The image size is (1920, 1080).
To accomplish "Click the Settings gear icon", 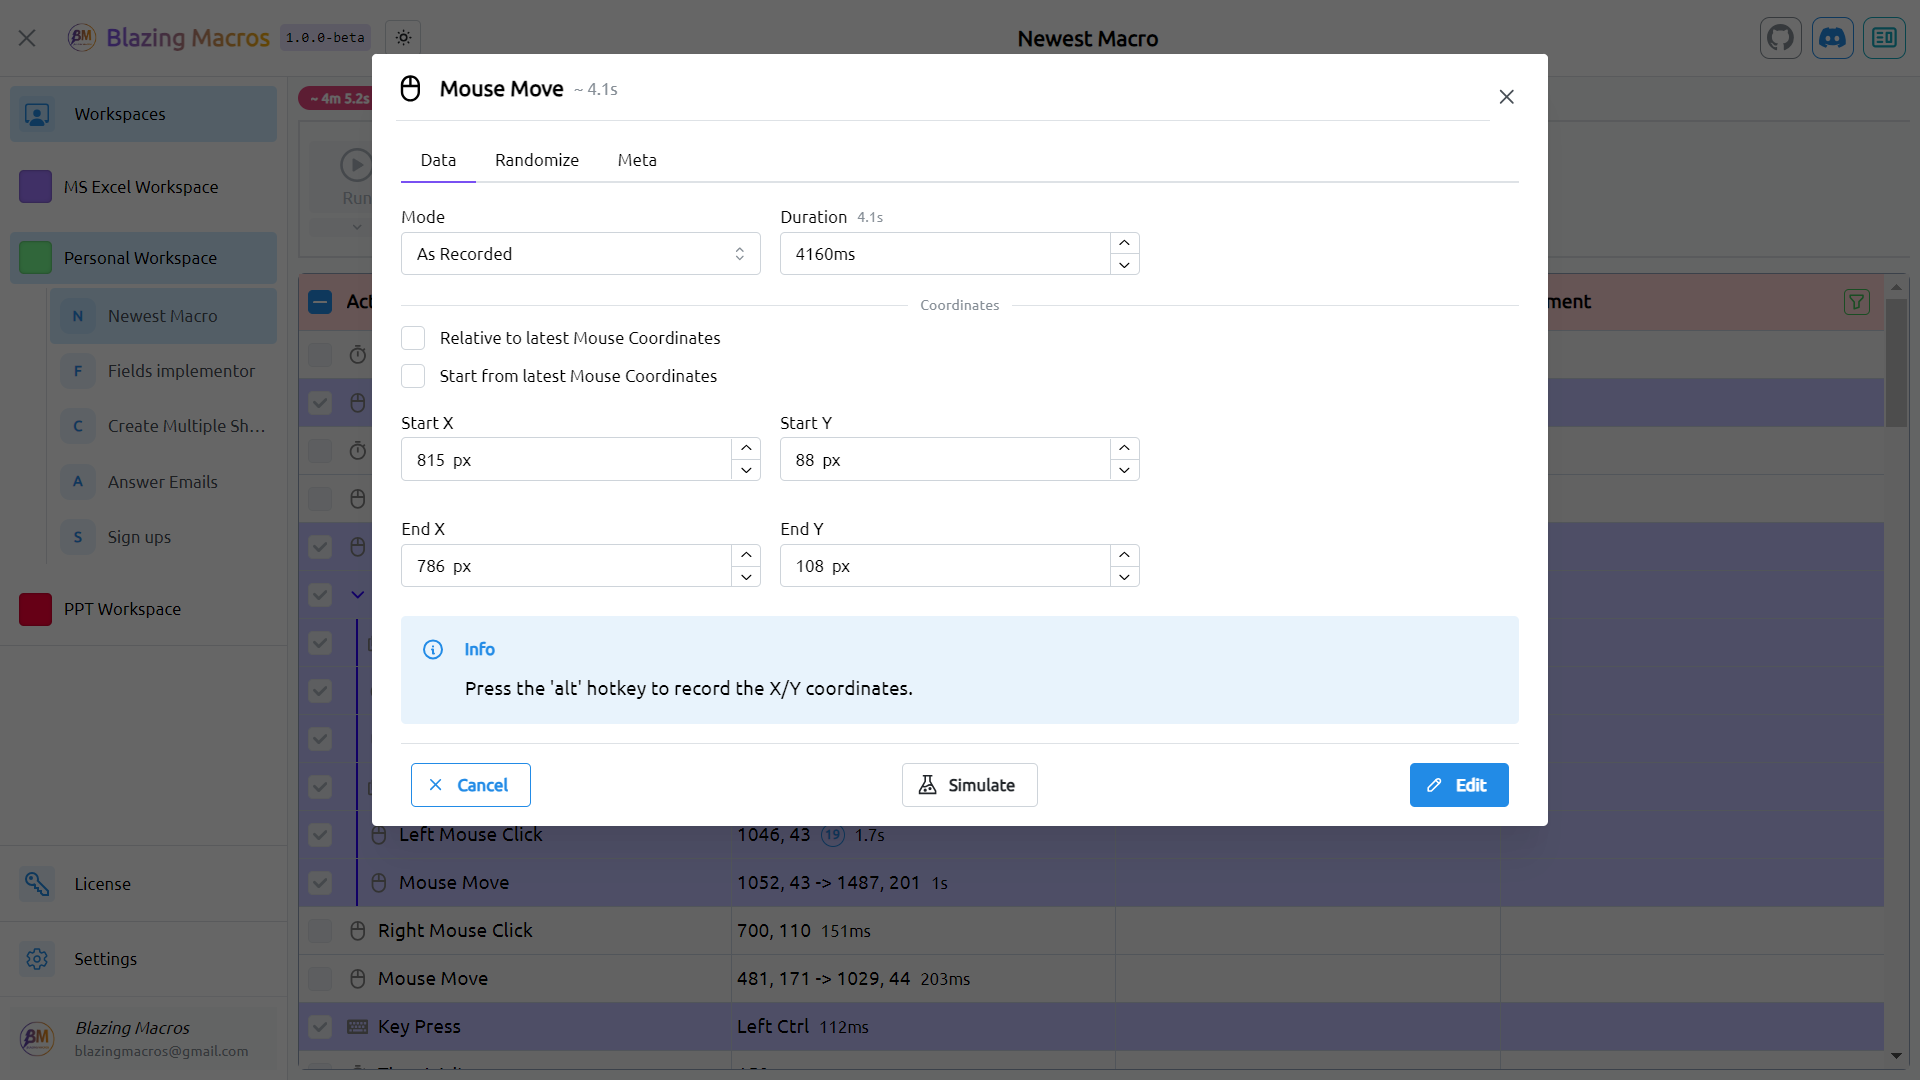I will click(x=37, y=959).
